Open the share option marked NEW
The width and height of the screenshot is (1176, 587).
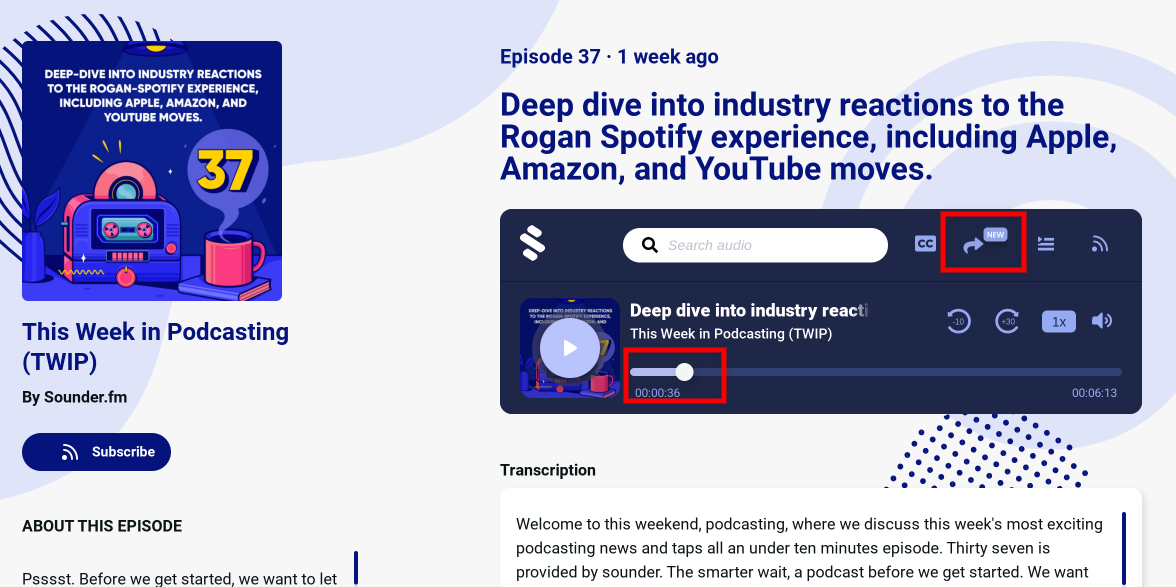[x=983, y=241]
